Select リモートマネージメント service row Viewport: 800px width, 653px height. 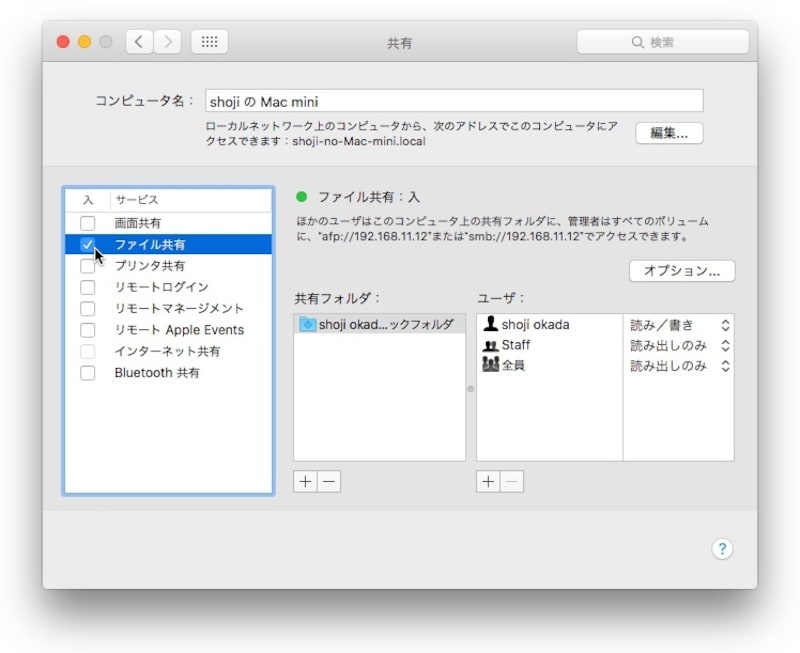point(179,309)
